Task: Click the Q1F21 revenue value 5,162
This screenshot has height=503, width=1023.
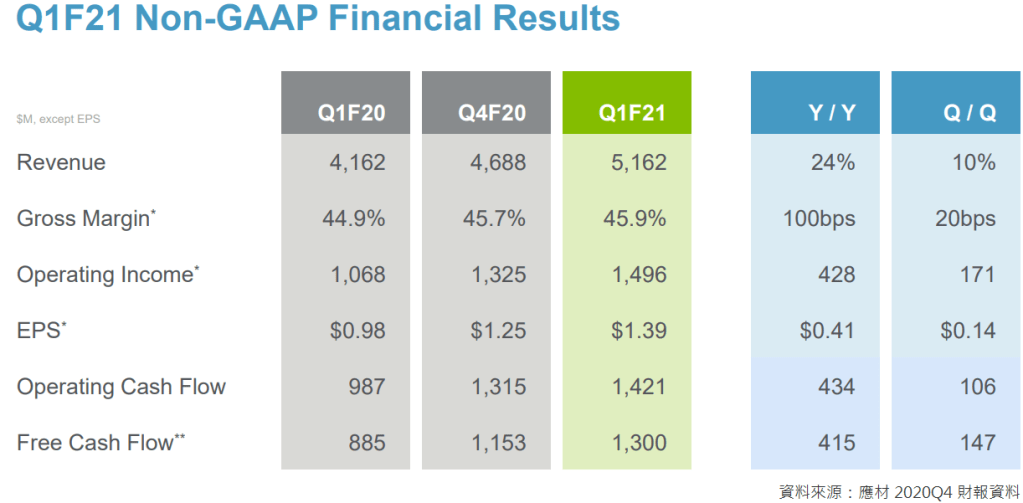Action: pos(638,163)
